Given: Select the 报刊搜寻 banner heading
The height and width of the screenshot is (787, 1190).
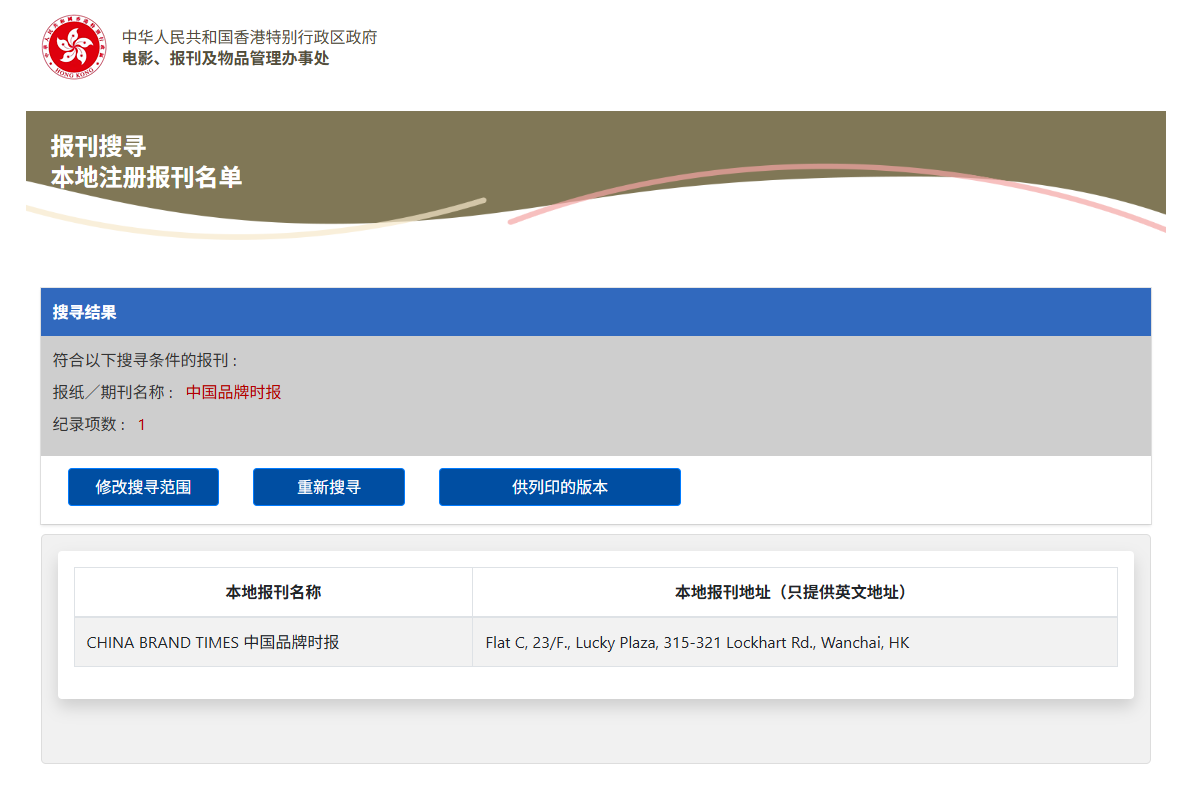Looking at the screenshot, I should point(98,147).
